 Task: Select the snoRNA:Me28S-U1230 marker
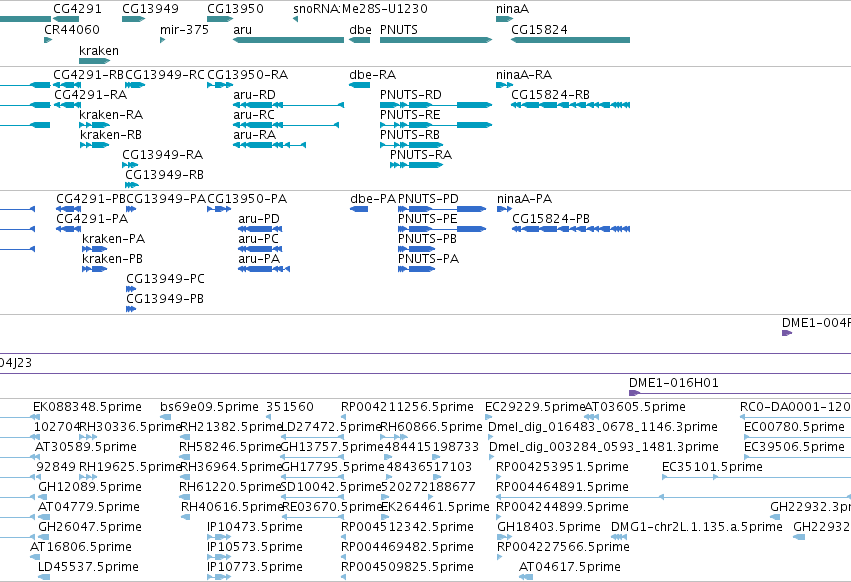[x=295, y=19]
